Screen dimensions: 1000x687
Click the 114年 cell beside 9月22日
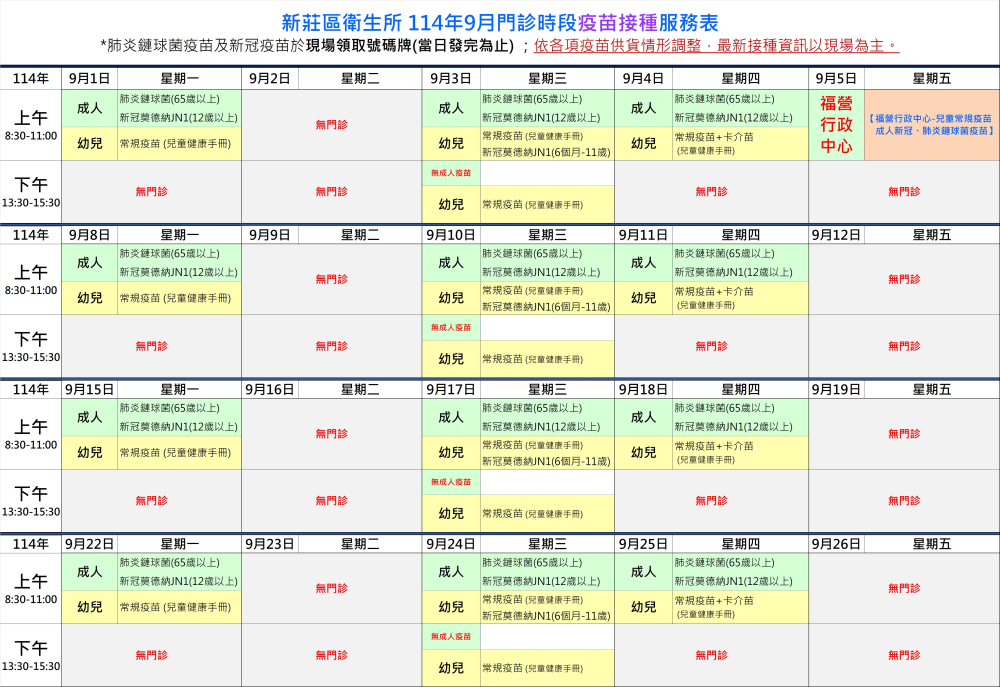(x=31, y=544)
